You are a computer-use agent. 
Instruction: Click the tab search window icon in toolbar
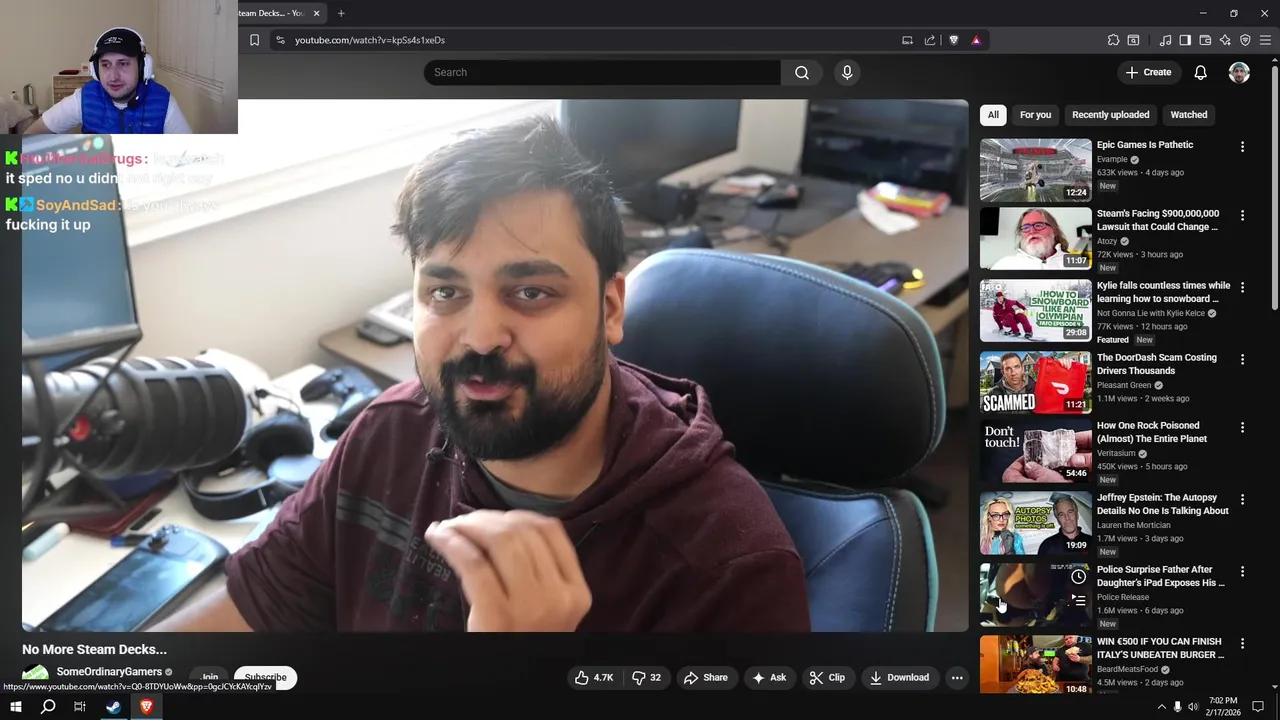(x=1134, y=40)
